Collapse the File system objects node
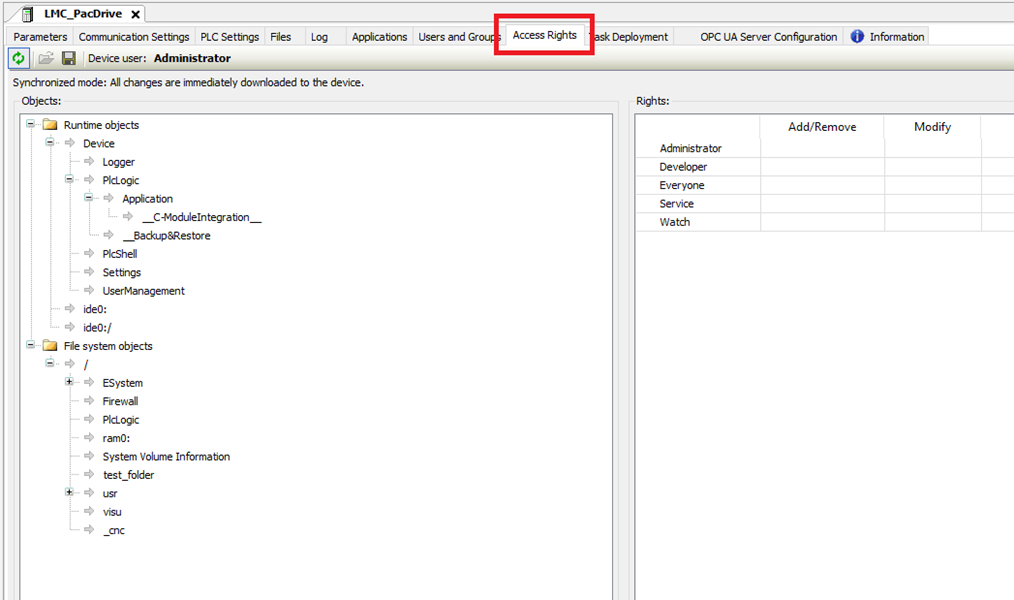 point(31,345)
